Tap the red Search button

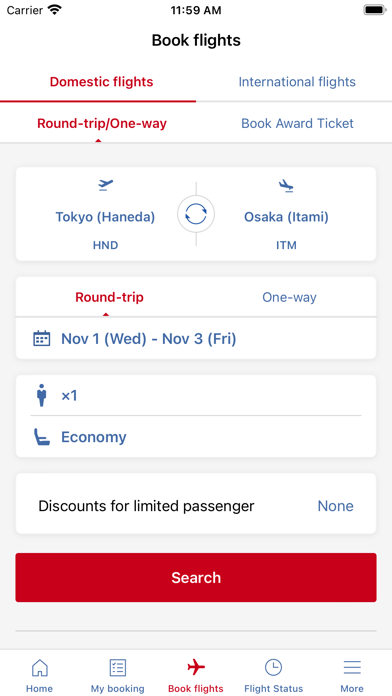coord(196,577)
